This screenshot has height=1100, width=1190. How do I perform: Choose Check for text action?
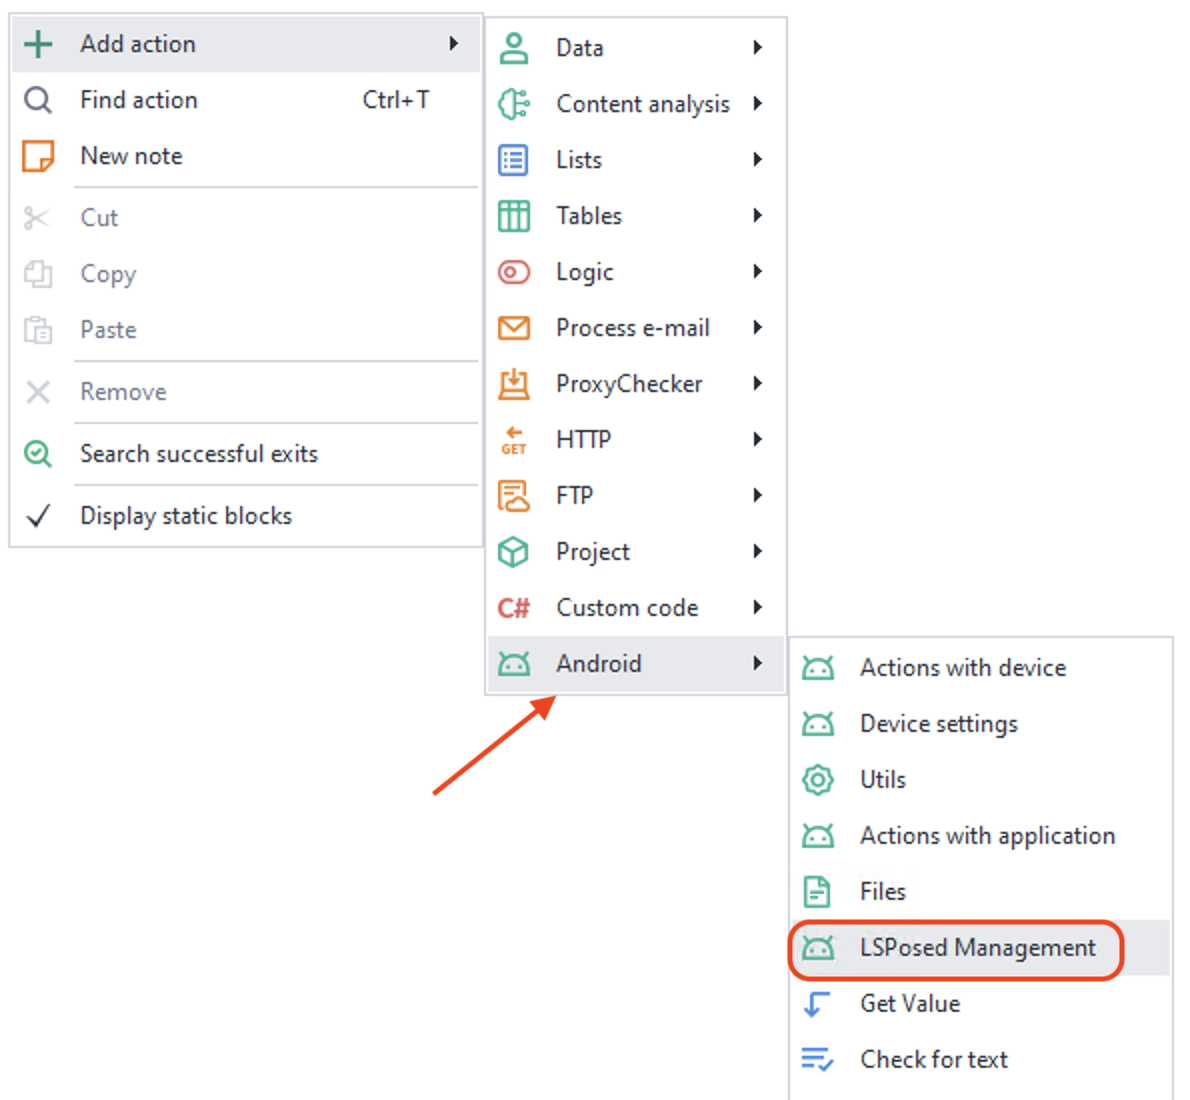click(933, 1060)
